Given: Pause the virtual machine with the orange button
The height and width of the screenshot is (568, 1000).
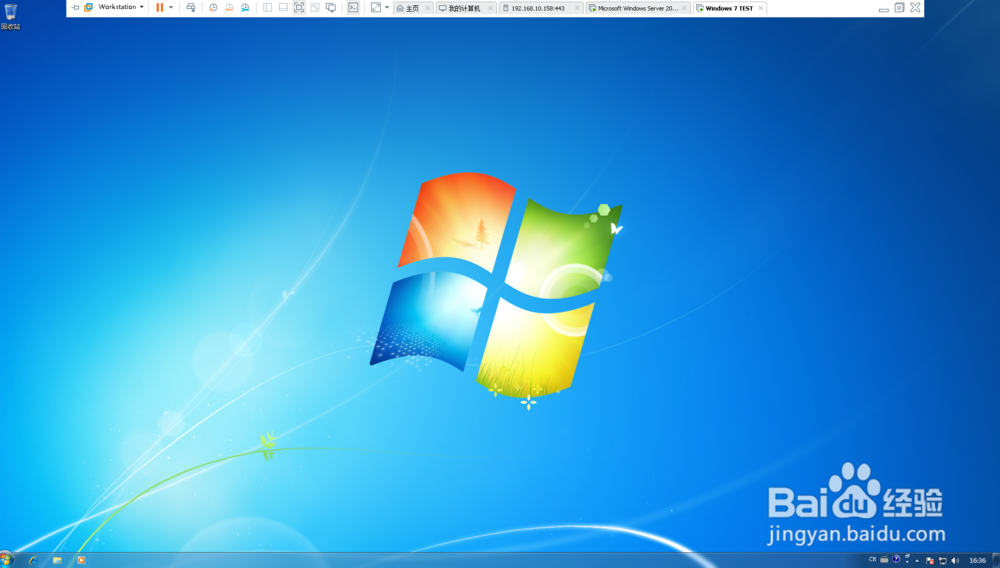Looking at the screenshot, I should pos(159,8).
